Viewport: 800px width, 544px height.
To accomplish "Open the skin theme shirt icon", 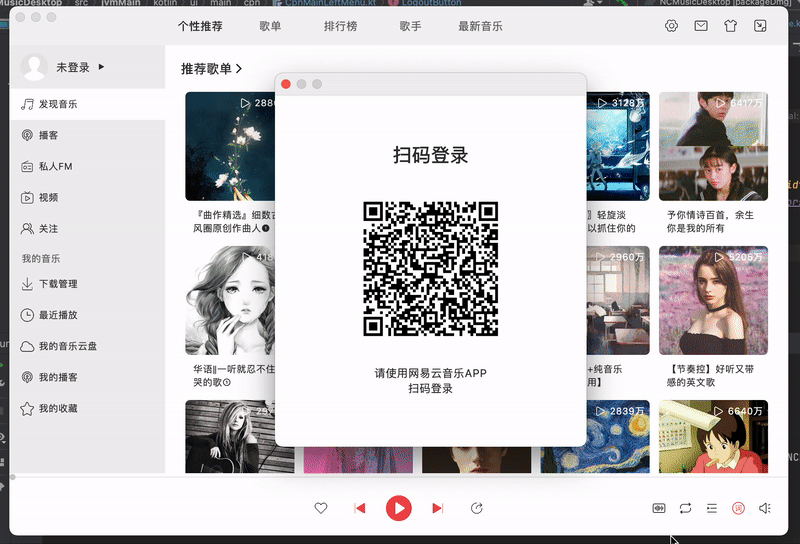I will 730,26.
